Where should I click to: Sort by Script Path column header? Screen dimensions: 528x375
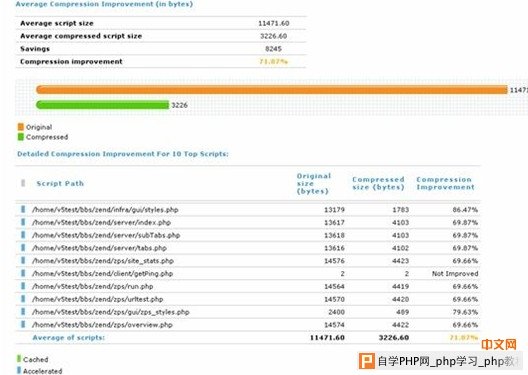[x=60, y=183]
